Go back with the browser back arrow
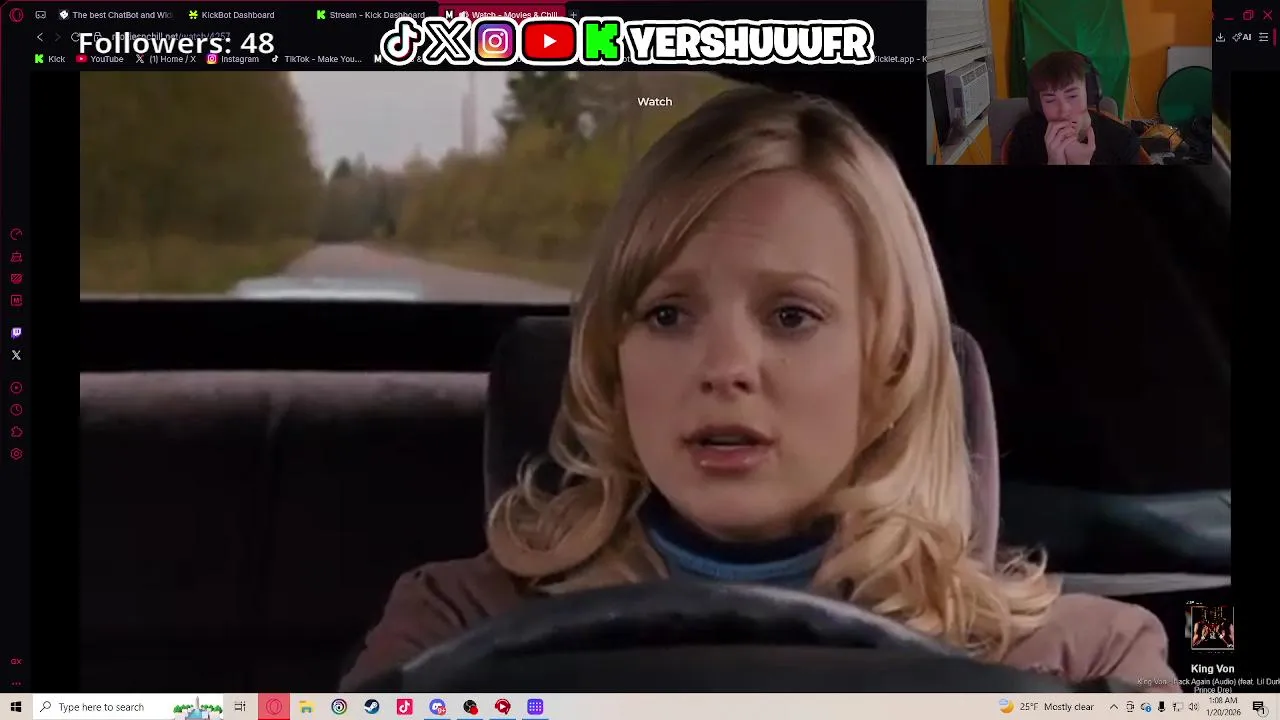 coord(40,37)
